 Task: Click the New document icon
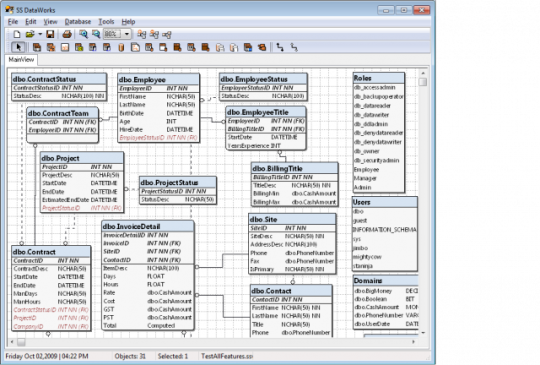coord(17,34)
